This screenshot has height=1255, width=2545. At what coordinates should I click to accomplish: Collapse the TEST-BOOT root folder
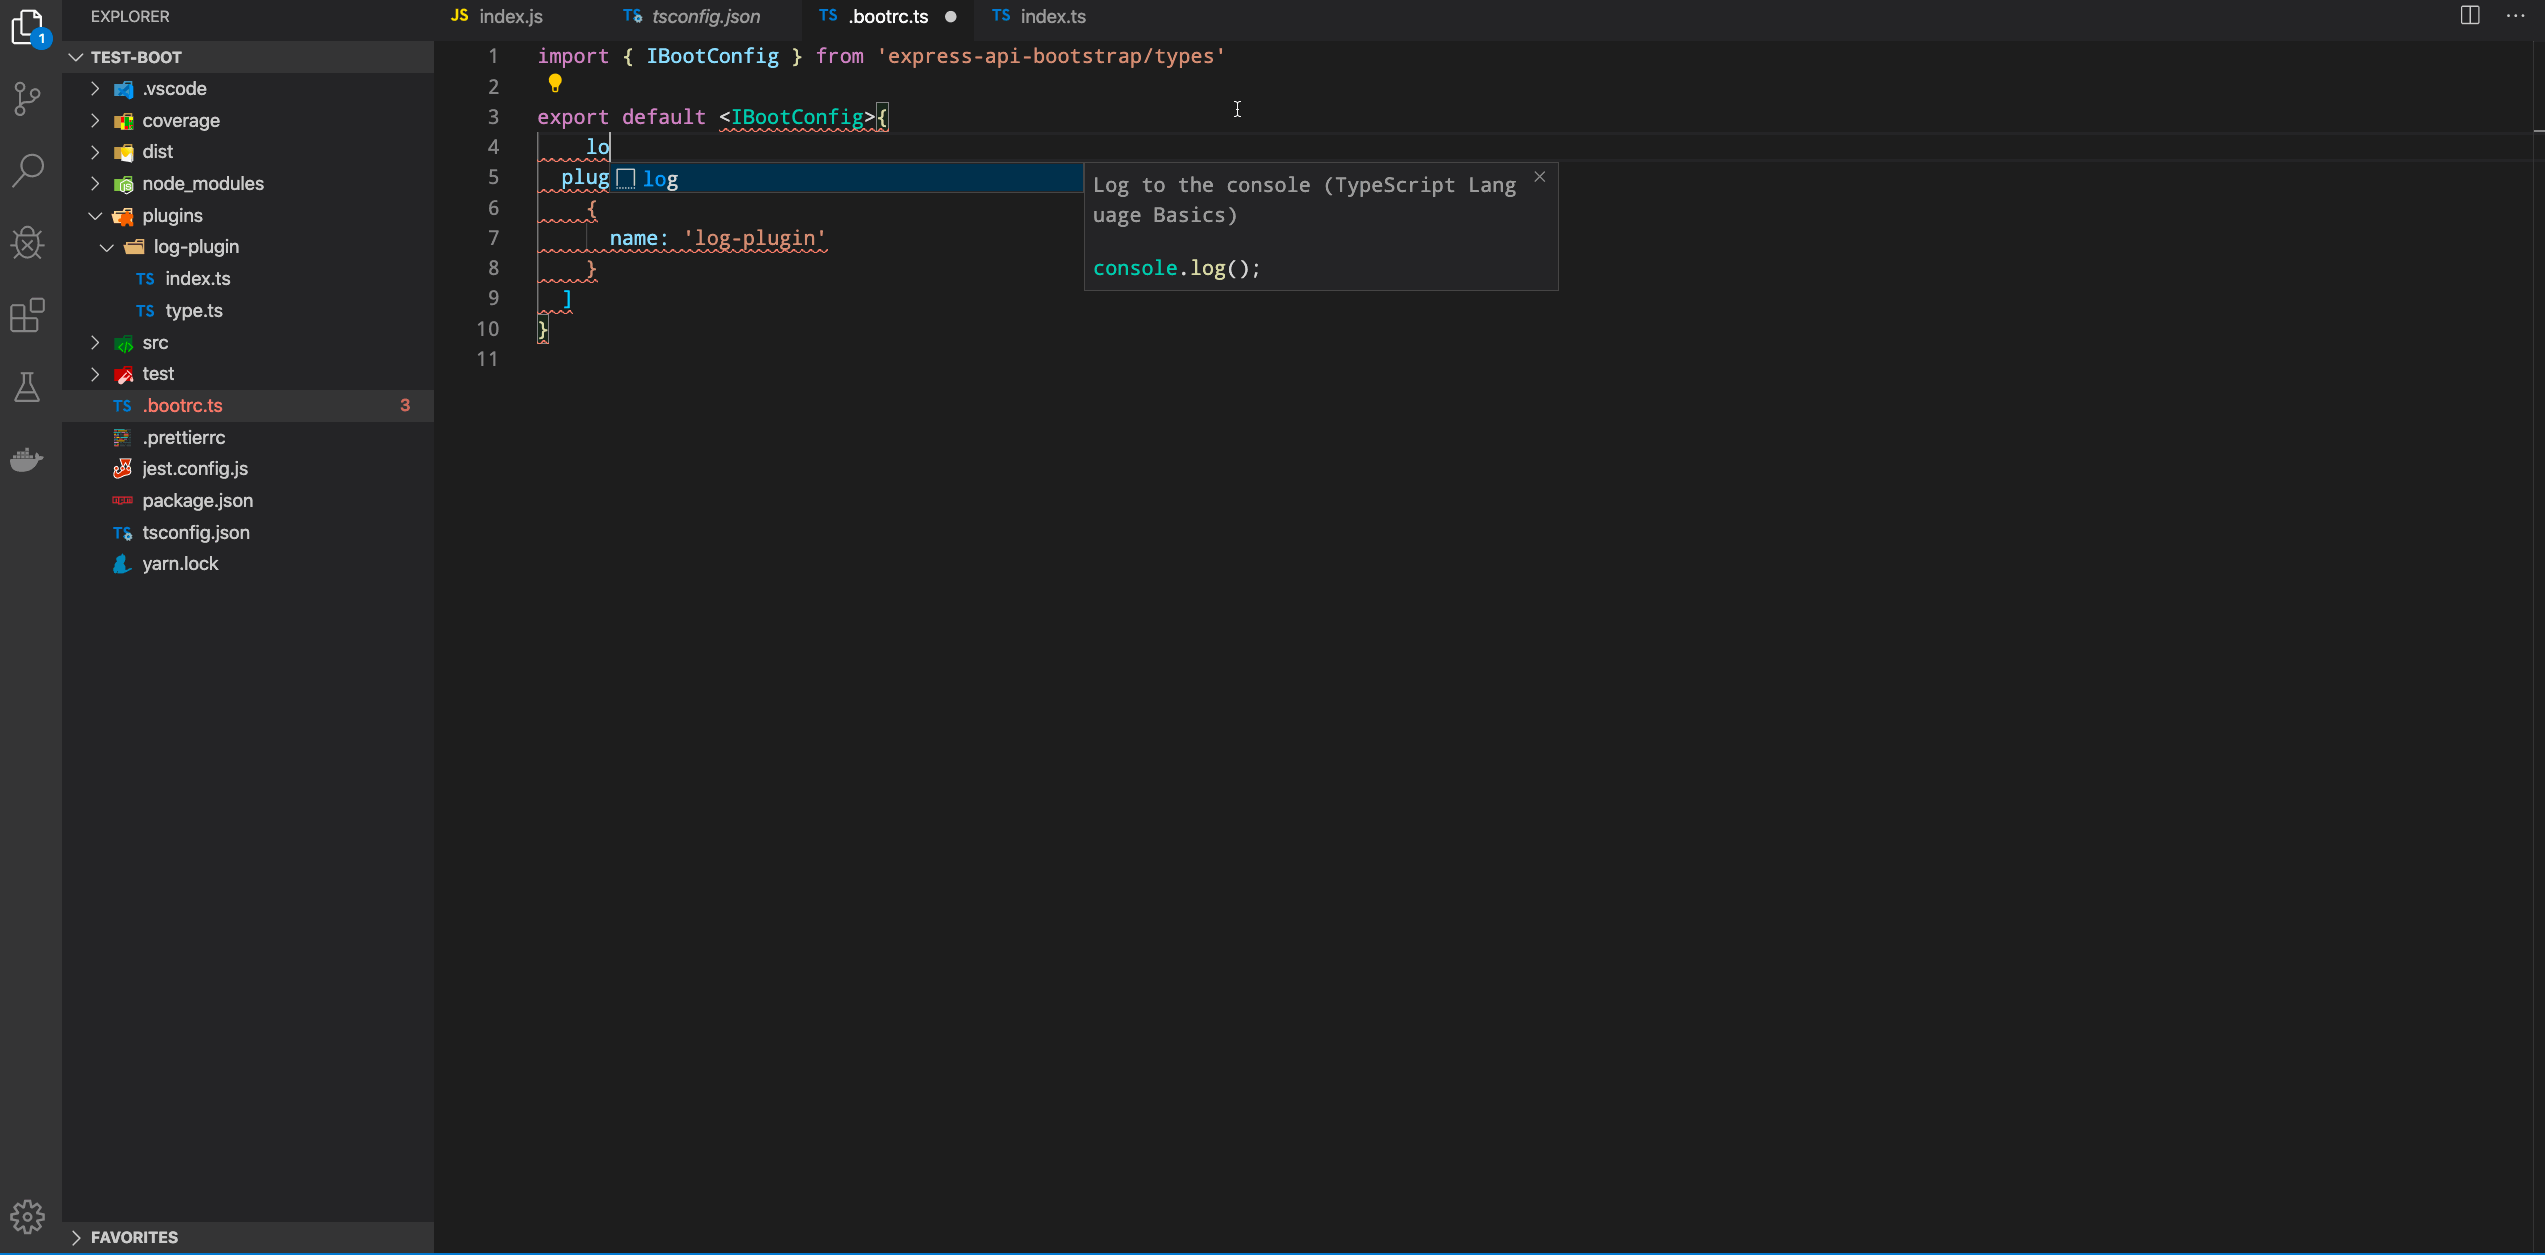[x=76, y=57]
